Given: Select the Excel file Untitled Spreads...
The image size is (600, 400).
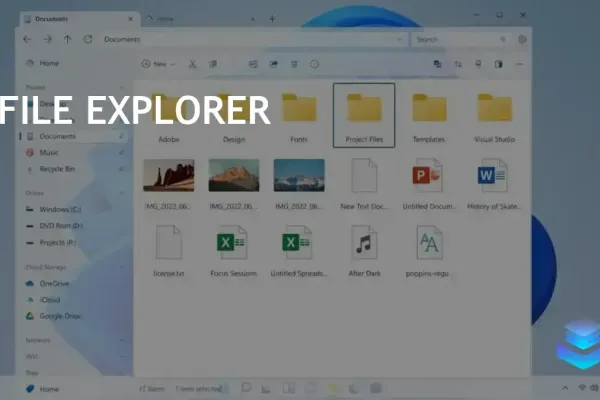Looking at the screenshot, I should pyautogui.click(x=299, y=251).
